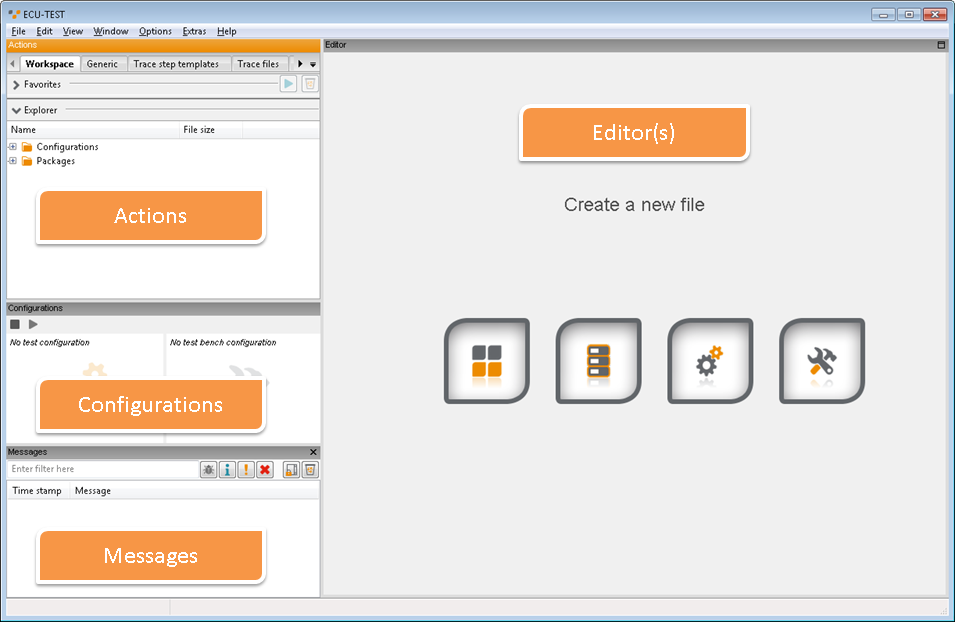Image resolution: width=955 pixels, height=622 pixels.
Task: Open the Actions tab list dropdown arrow
Action: (313, 64)
